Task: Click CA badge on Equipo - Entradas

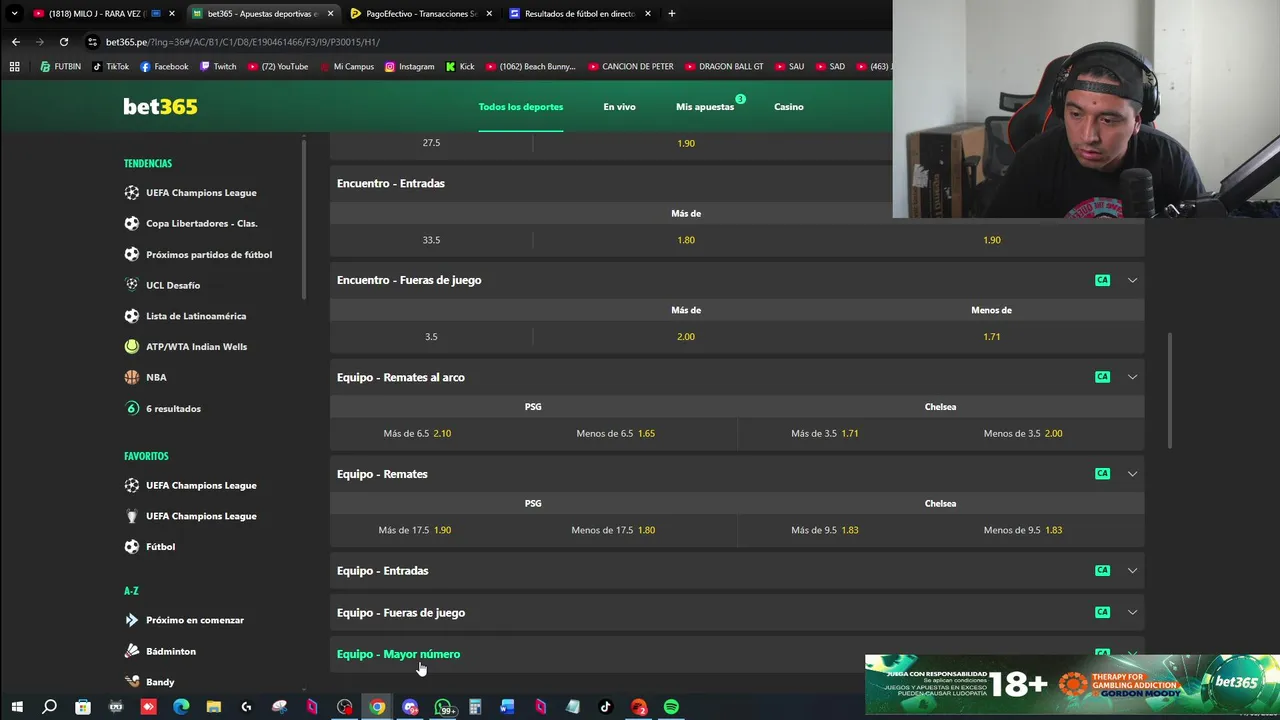Action: (1102, 571)
